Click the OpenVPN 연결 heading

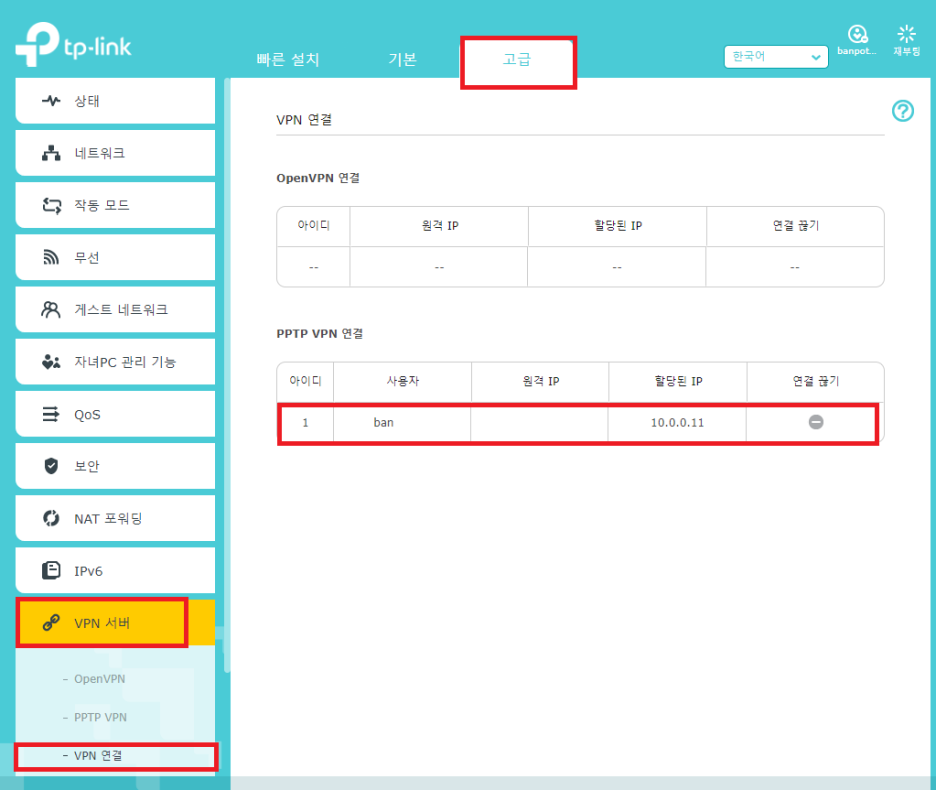(x=318, y=178)
